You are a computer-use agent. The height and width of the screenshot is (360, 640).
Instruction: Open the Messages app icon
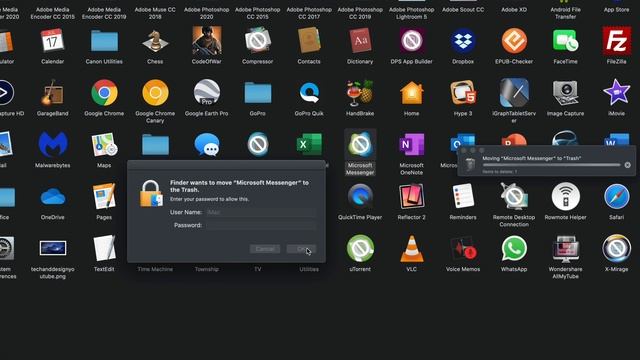207,144
